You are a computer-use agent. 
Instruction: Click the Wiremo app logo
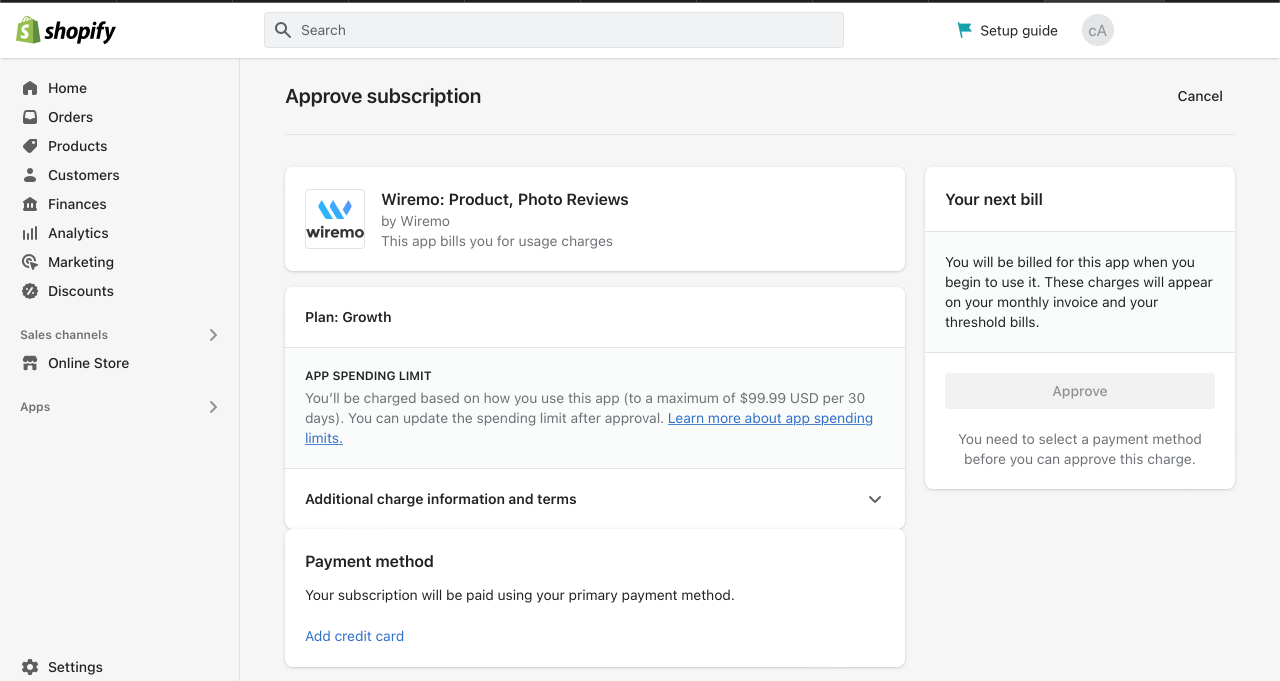[x=335, y=219]
